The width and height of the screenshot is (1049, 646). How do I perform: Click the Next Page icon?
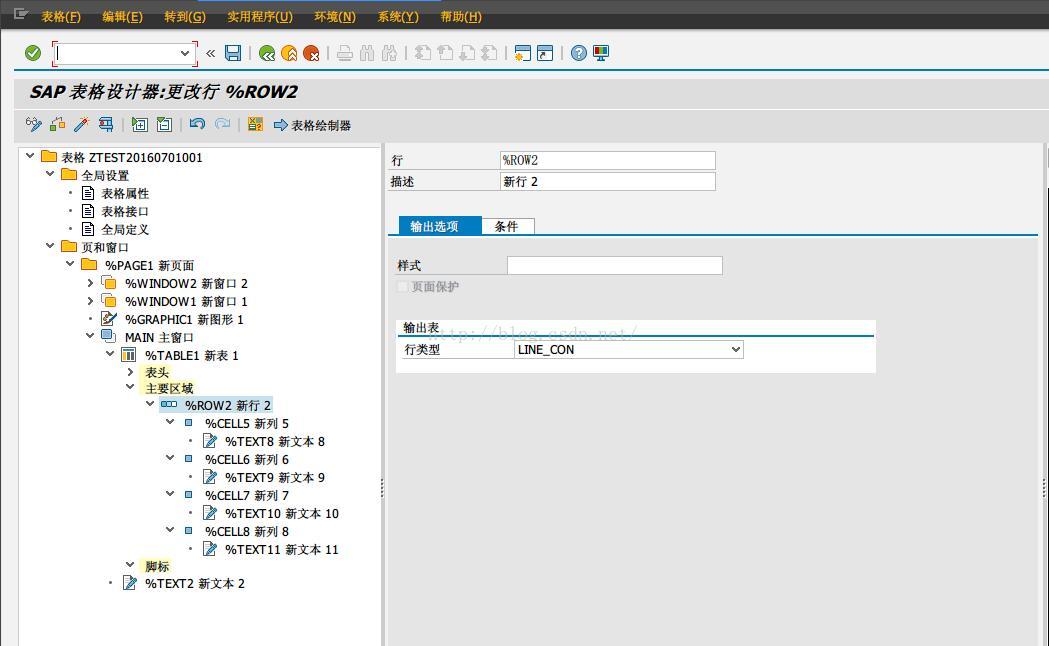[468, 53]
